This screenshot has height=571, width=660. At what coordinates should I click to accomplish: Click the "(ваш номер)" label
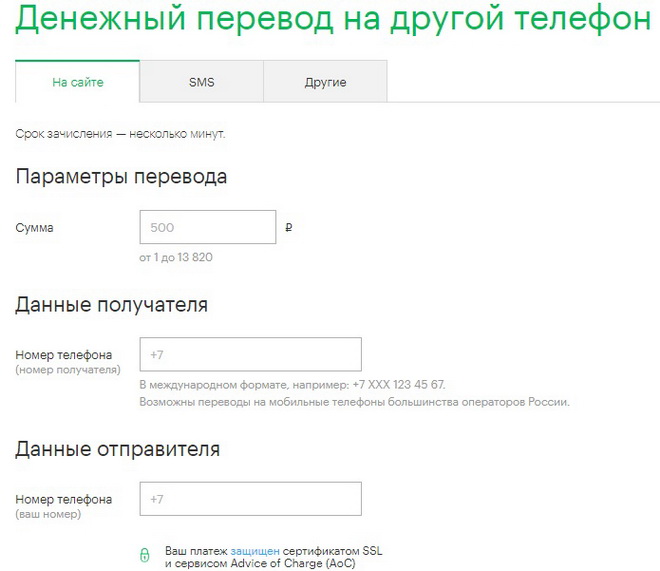(x=48, y=514)
